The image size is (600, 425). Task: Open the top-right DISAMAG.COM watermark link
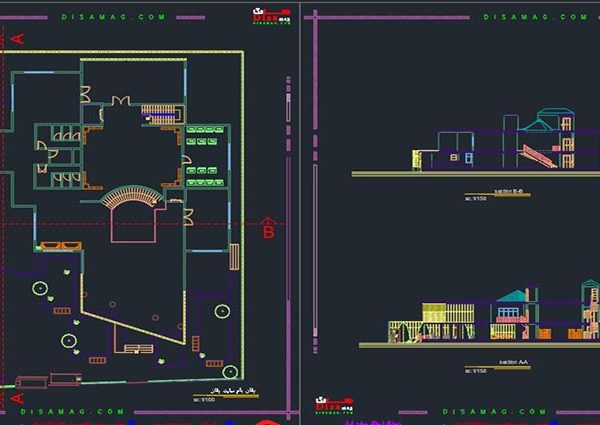tap(520, 17)
